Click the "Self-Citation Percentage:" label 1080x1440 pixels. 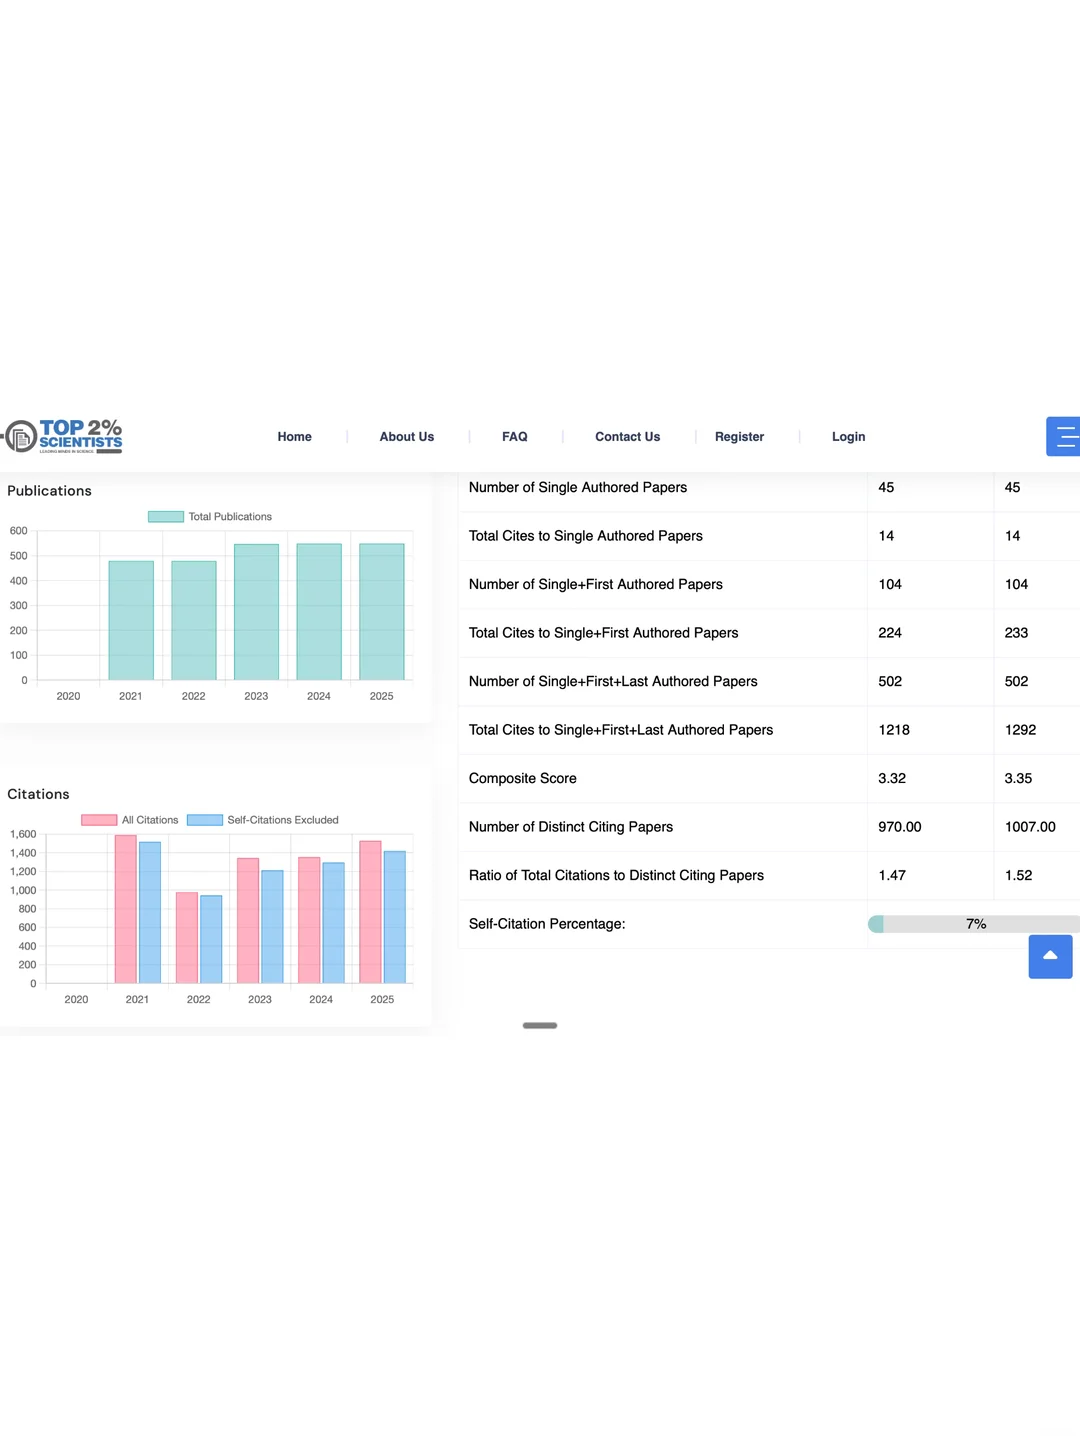547,924
